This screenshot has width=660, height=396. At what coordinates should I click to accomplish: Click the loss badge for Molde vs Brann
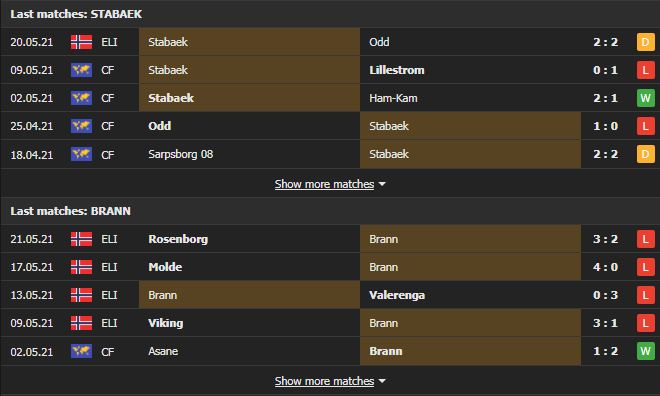(645, 267)
